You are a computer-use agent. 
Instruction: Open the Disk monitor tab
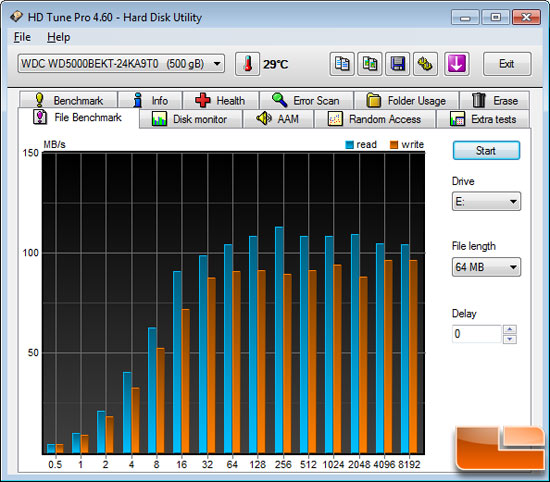pyautogui.click(x=190, y=119)
